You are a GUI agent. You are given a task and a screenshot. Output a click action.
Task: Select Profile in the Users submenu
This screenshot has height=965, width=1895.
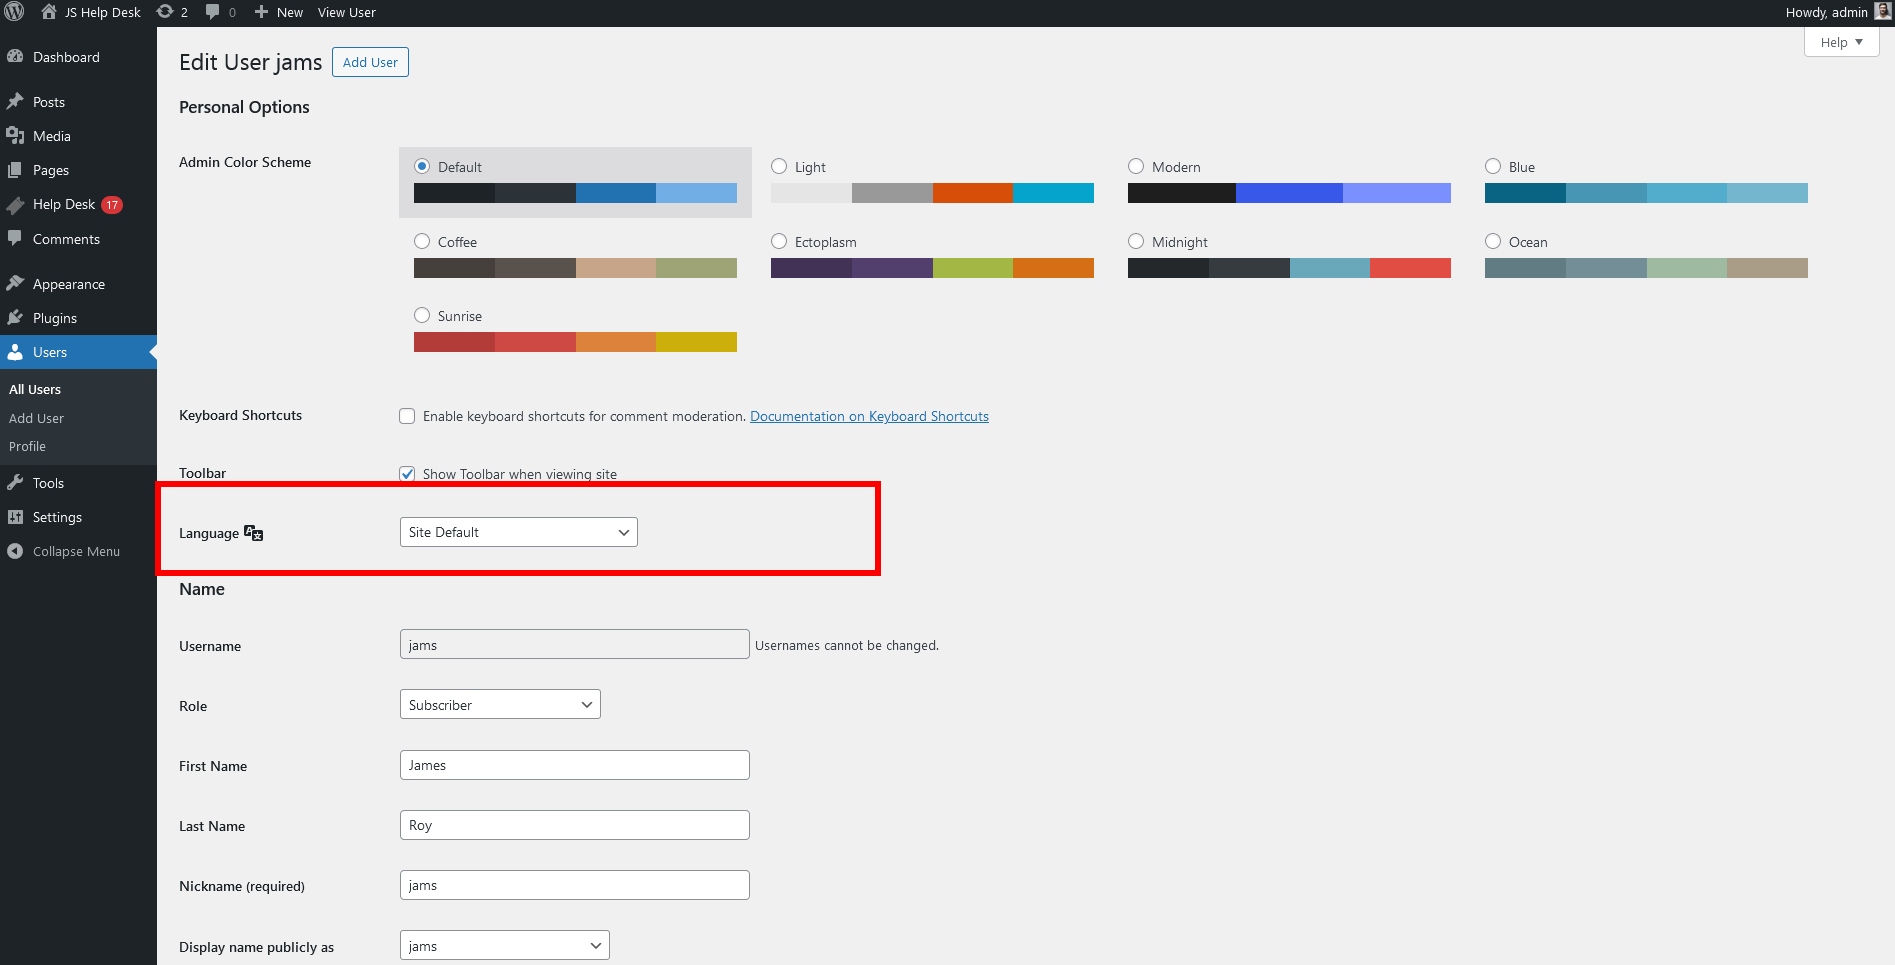pos(27,446)
